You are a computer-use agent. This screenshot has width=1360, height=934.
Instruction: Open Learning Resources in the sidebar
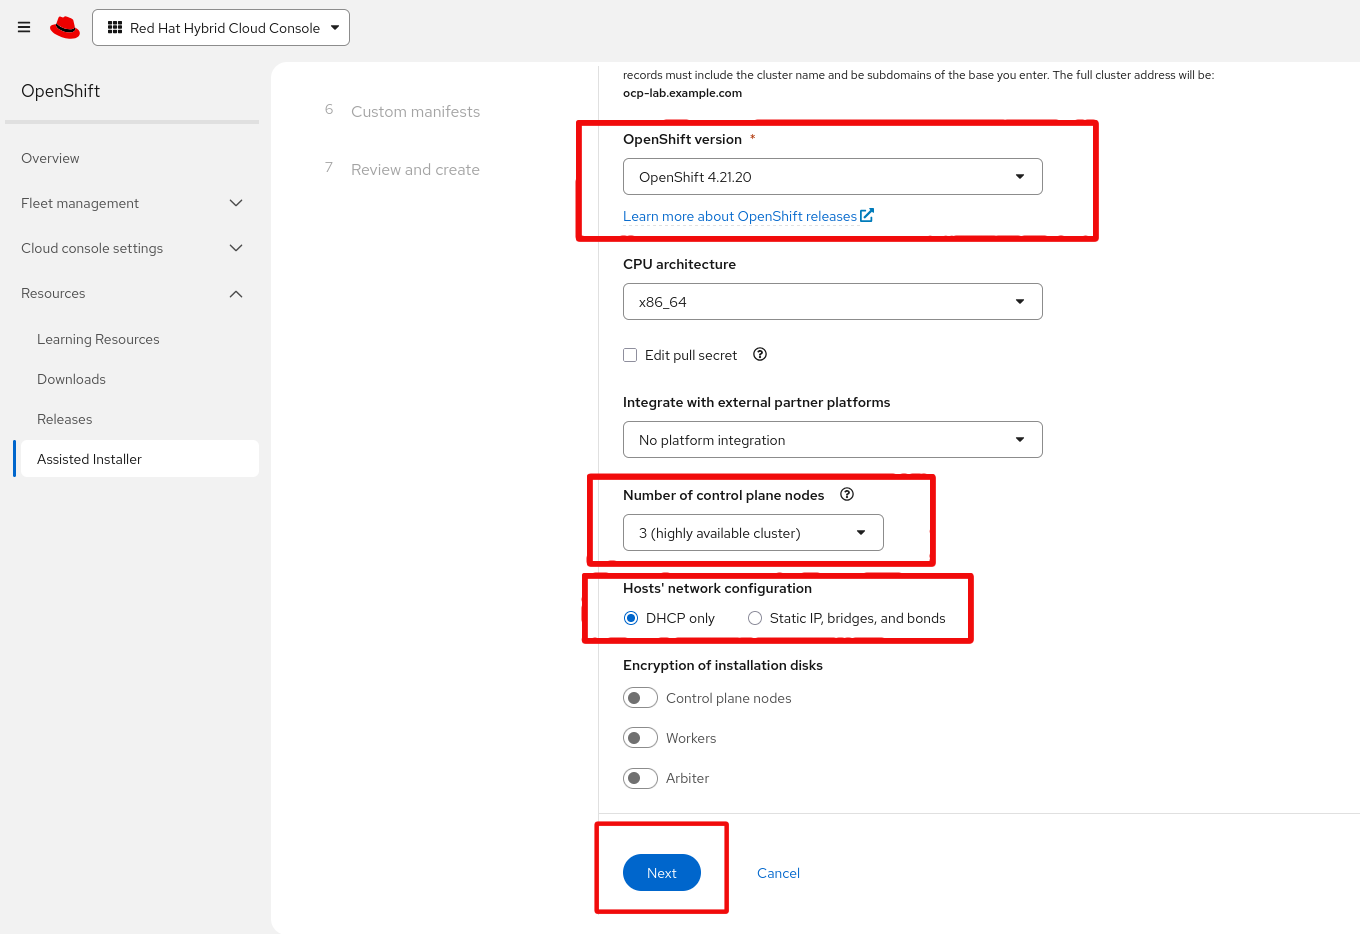tap(98, 339)
